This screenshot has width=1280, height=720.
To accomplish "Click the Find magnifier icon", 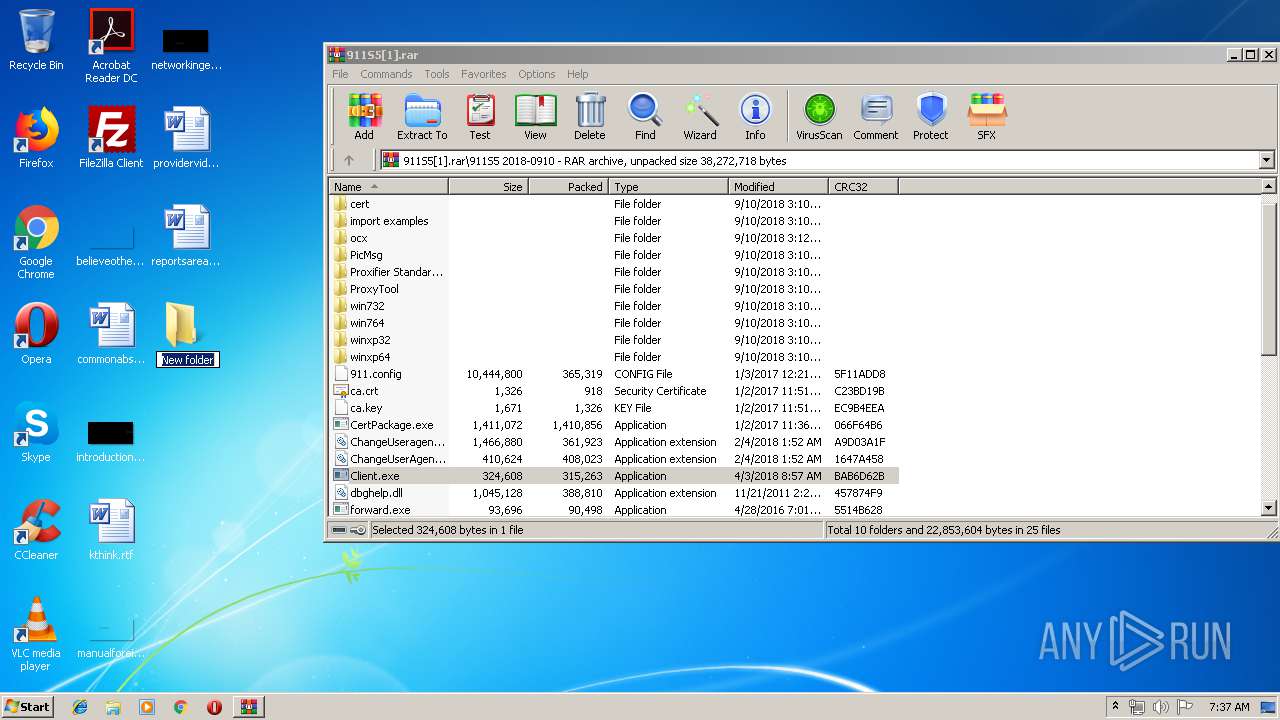I will (x=645, y=117).
